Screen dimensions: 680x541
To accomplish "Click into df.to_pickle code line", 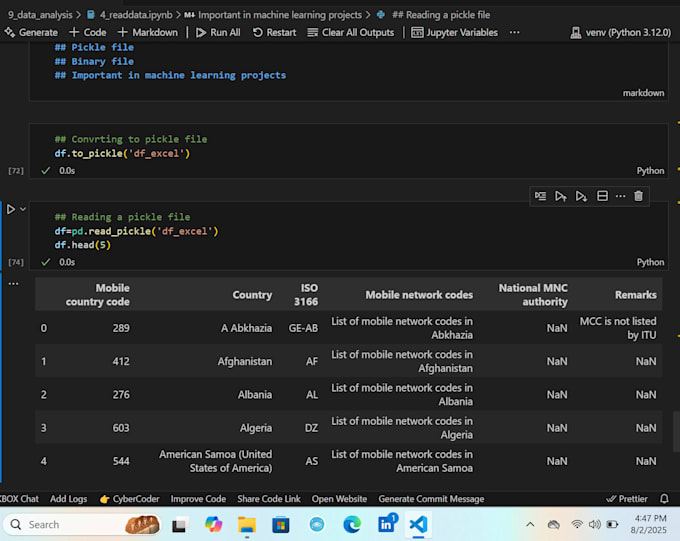I will coord(122,154).
